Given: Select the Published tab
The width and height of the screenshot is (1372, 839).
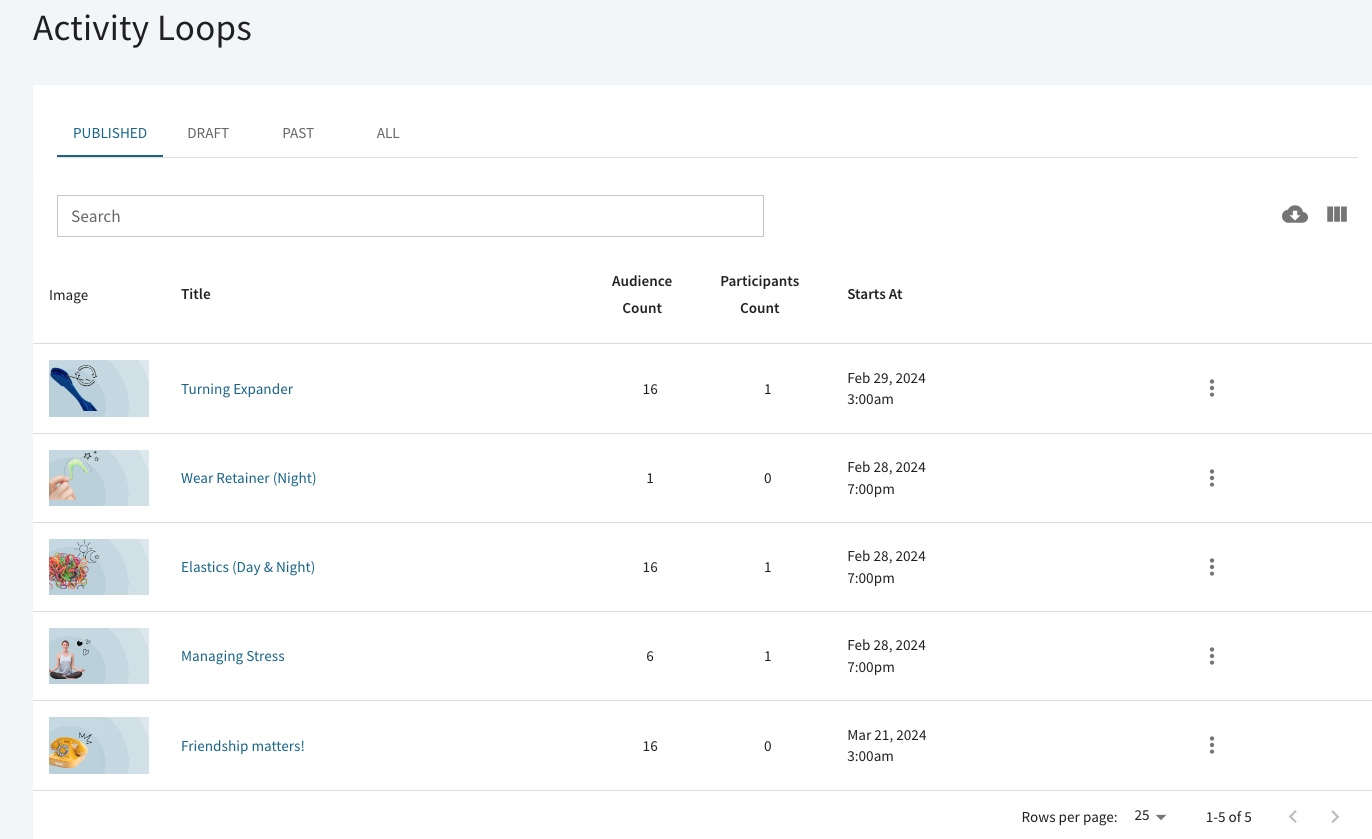Looking at the screenshot, I should 110,133.
